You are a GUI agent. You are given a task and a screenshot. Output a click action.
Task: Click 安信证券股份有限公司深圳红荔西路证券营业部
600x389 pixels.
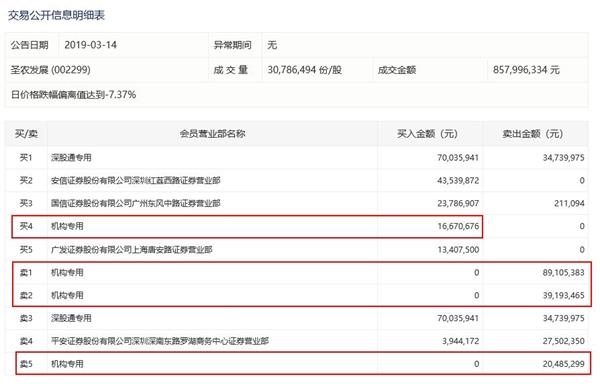pyautogui.click(x=135, y=181)
